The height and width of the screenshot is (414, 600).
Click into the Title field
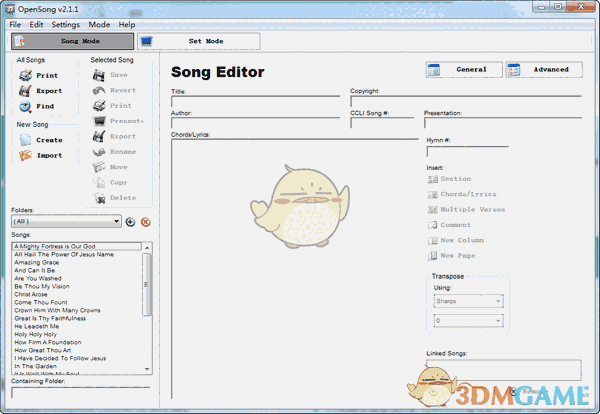click(x=256, y=101)
